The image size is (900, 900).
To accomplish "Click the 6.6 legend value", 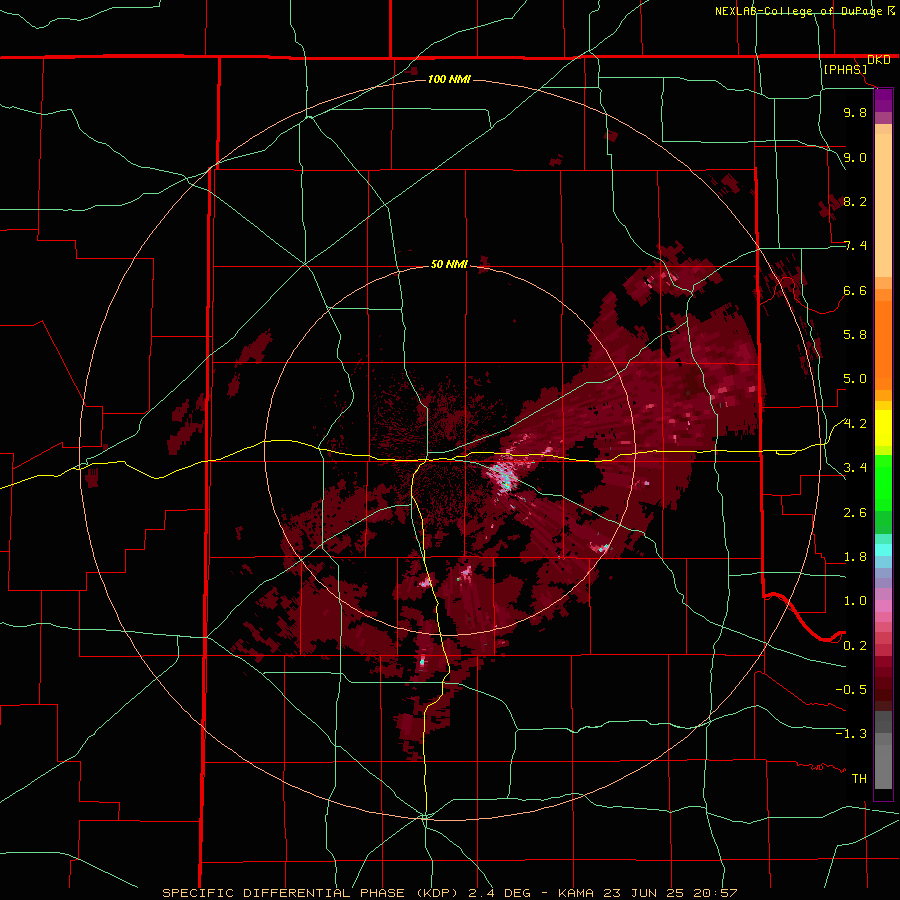I will click(855, 290).
